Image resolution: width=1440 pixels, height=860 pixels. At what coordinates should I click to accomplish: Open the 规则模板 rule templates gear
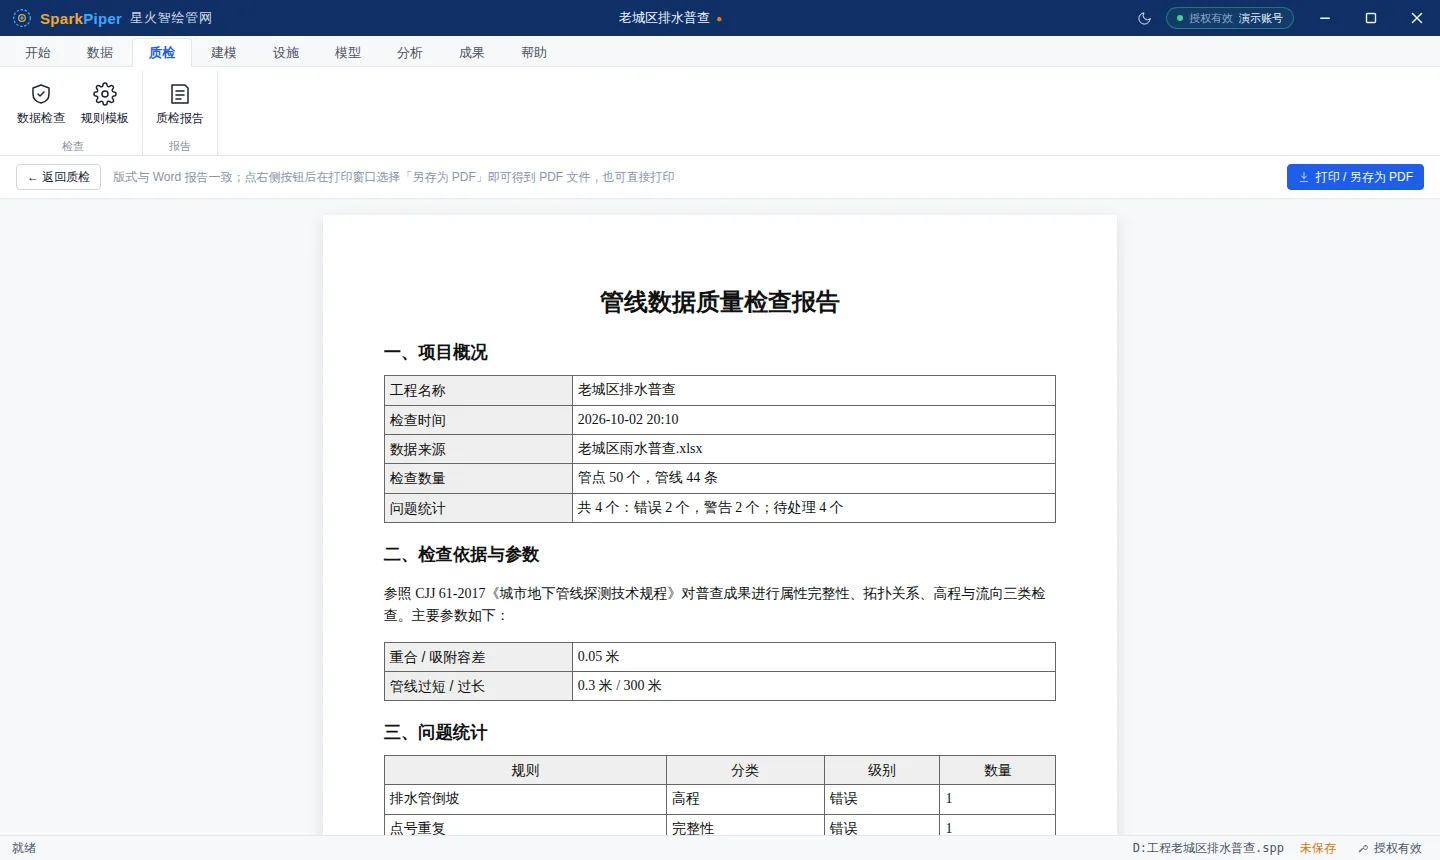point(105,104)
